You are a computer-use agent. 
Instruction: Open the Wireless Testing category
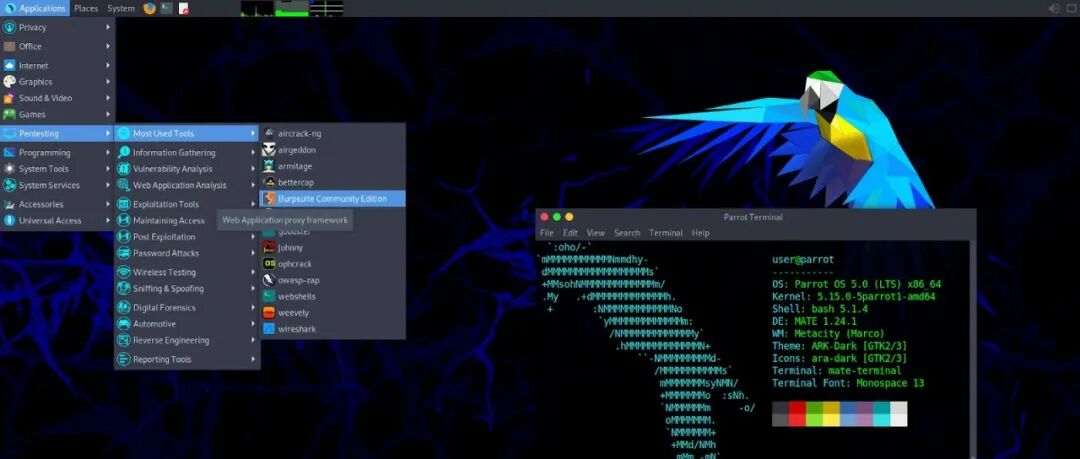pyautogui.click(x=187, y=272)
